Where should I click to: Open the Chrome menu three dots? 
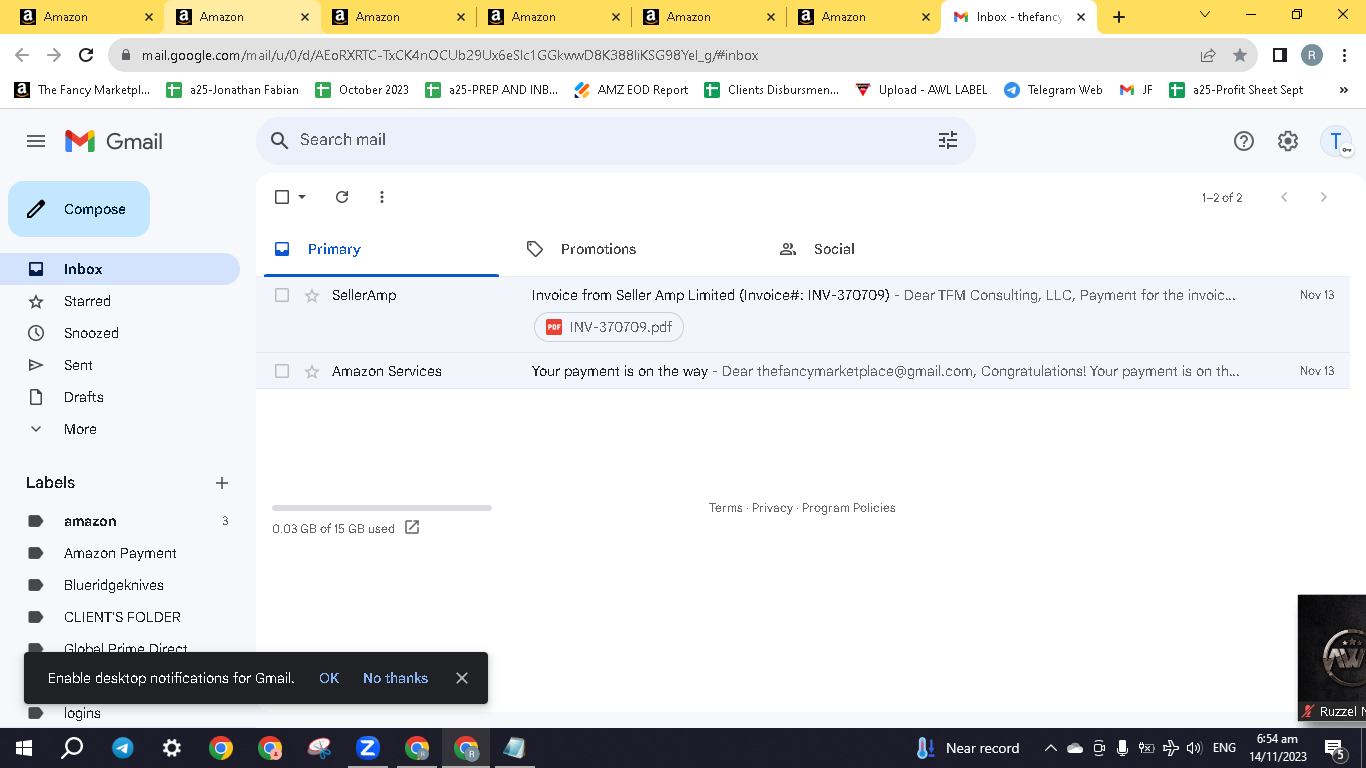(x=1343, y=56)
